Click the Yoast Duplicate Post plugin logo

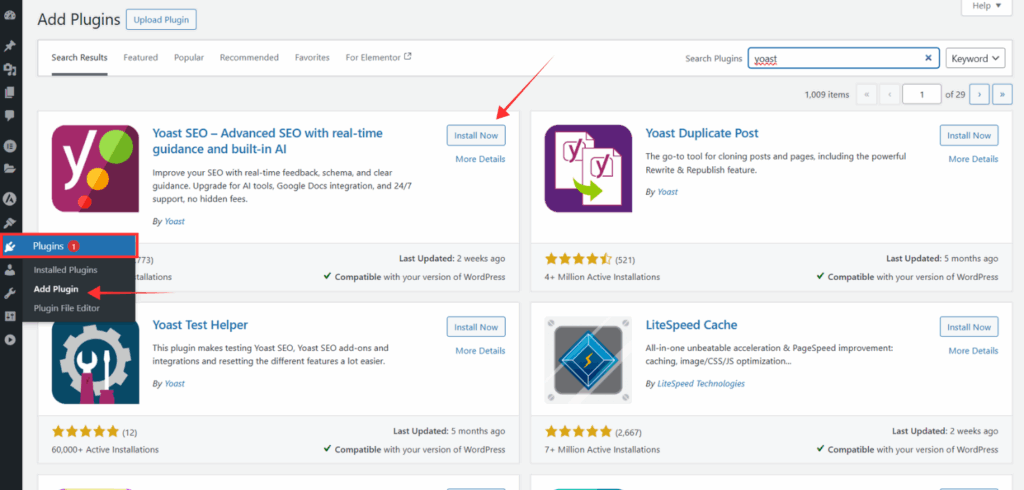588,169
